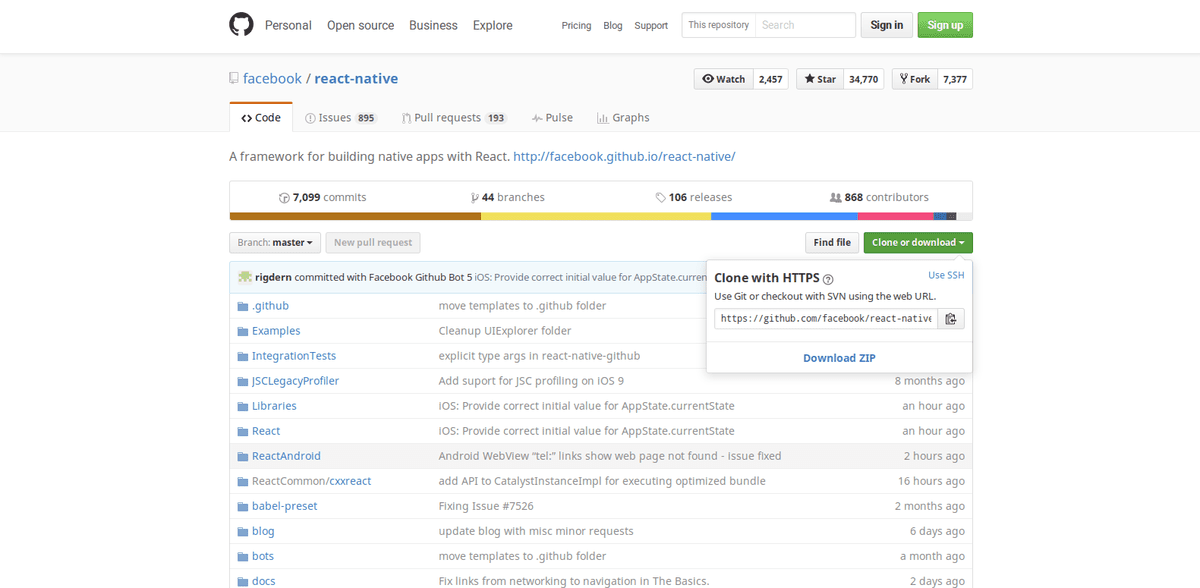The width and height of the screenshot is (1200, 588).
Task: Collapse the Clone or download dropdown
Action: point(917,242)
